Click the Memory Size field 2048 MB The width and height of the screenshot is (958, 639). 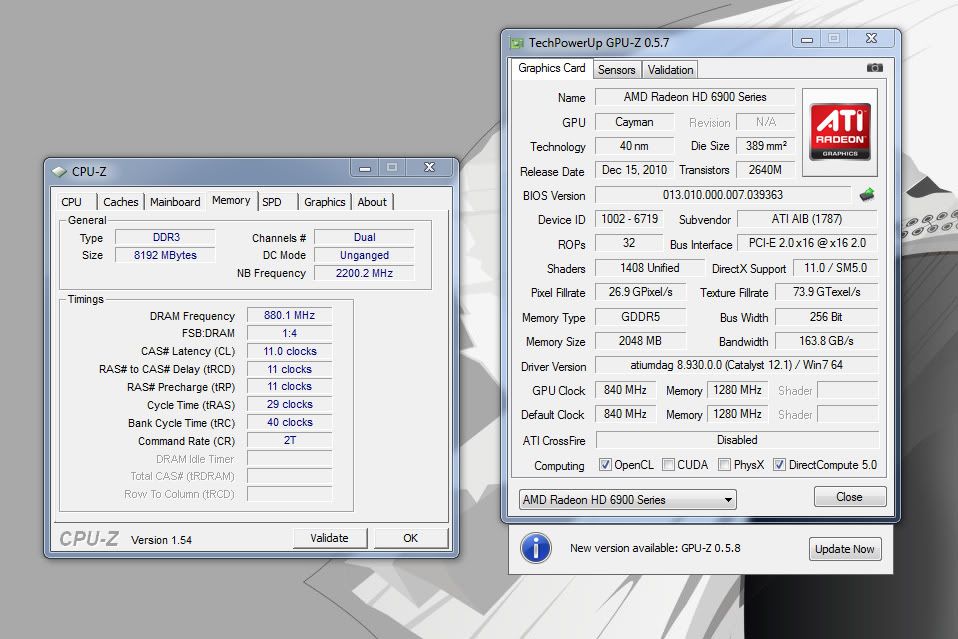pyautogui.click(x=640, y=341)
